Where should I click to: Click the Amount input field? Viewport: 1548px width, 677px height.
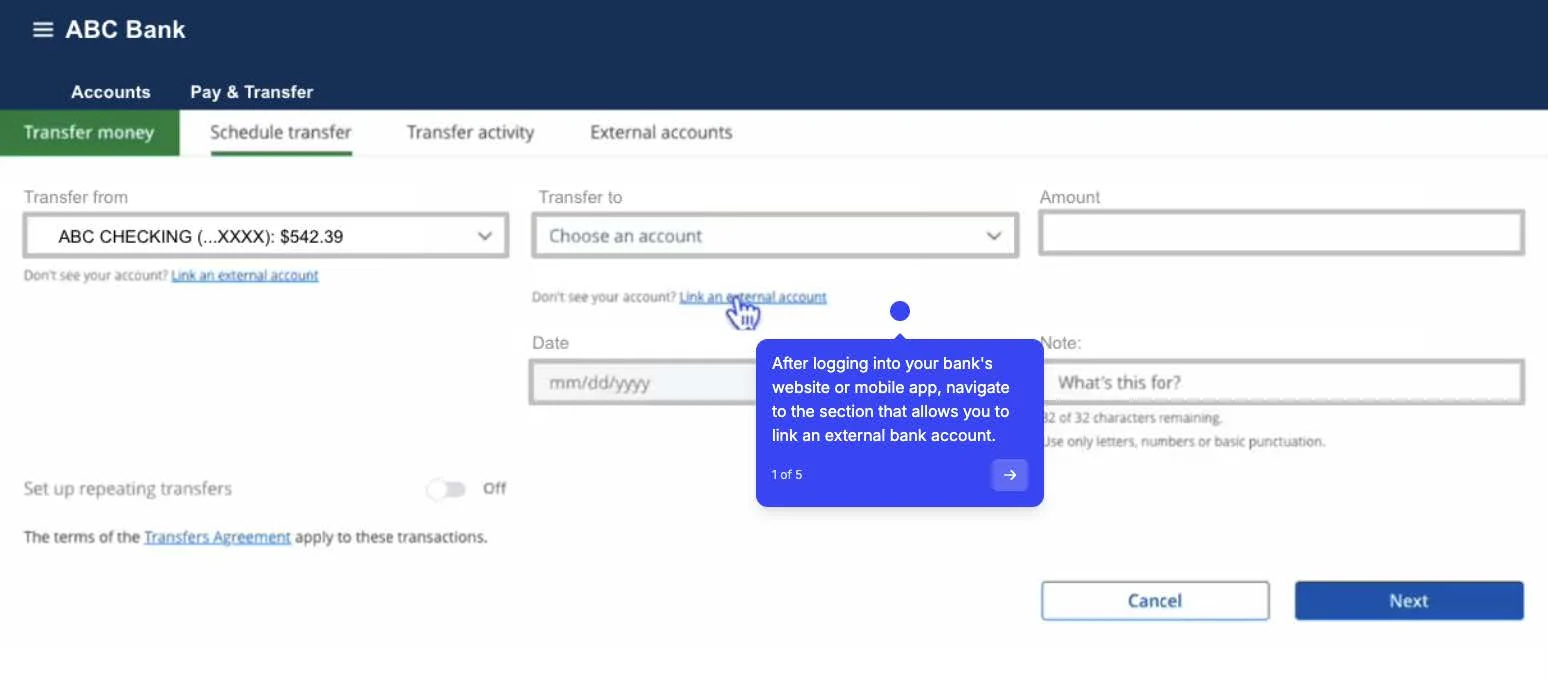(1282, 233)
